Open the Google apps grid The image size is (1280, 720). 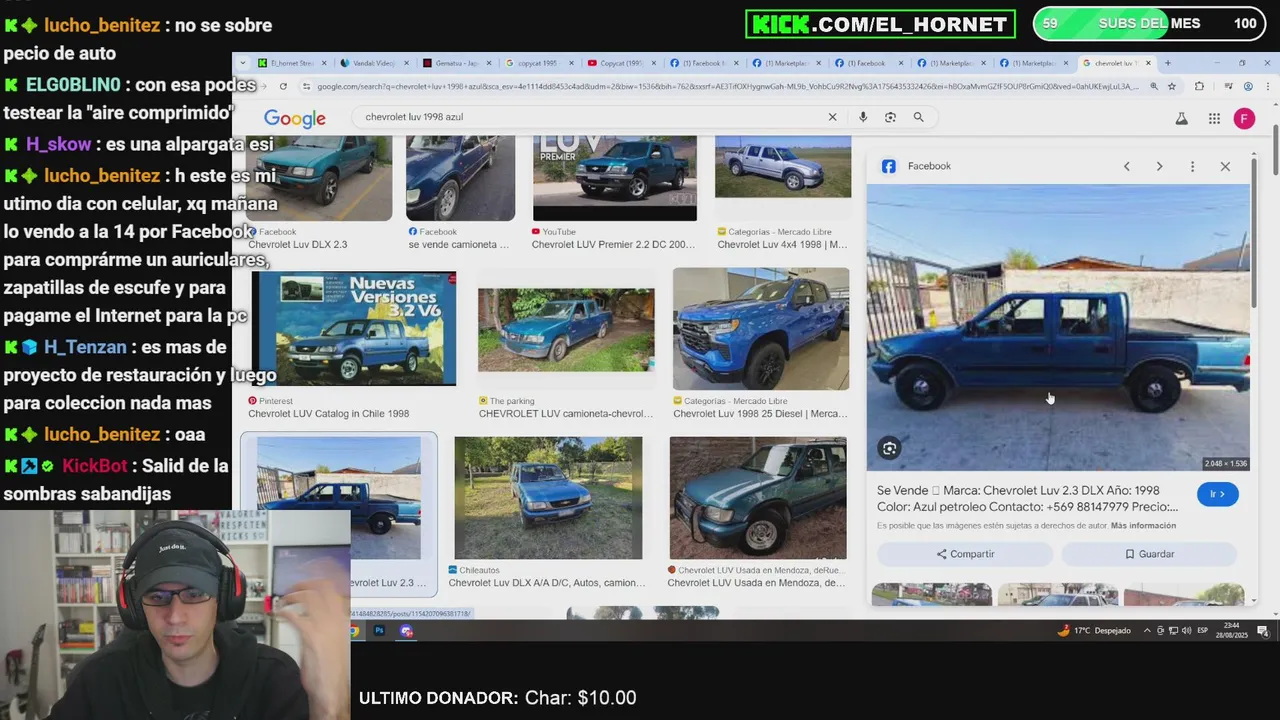click(1214, 119)
